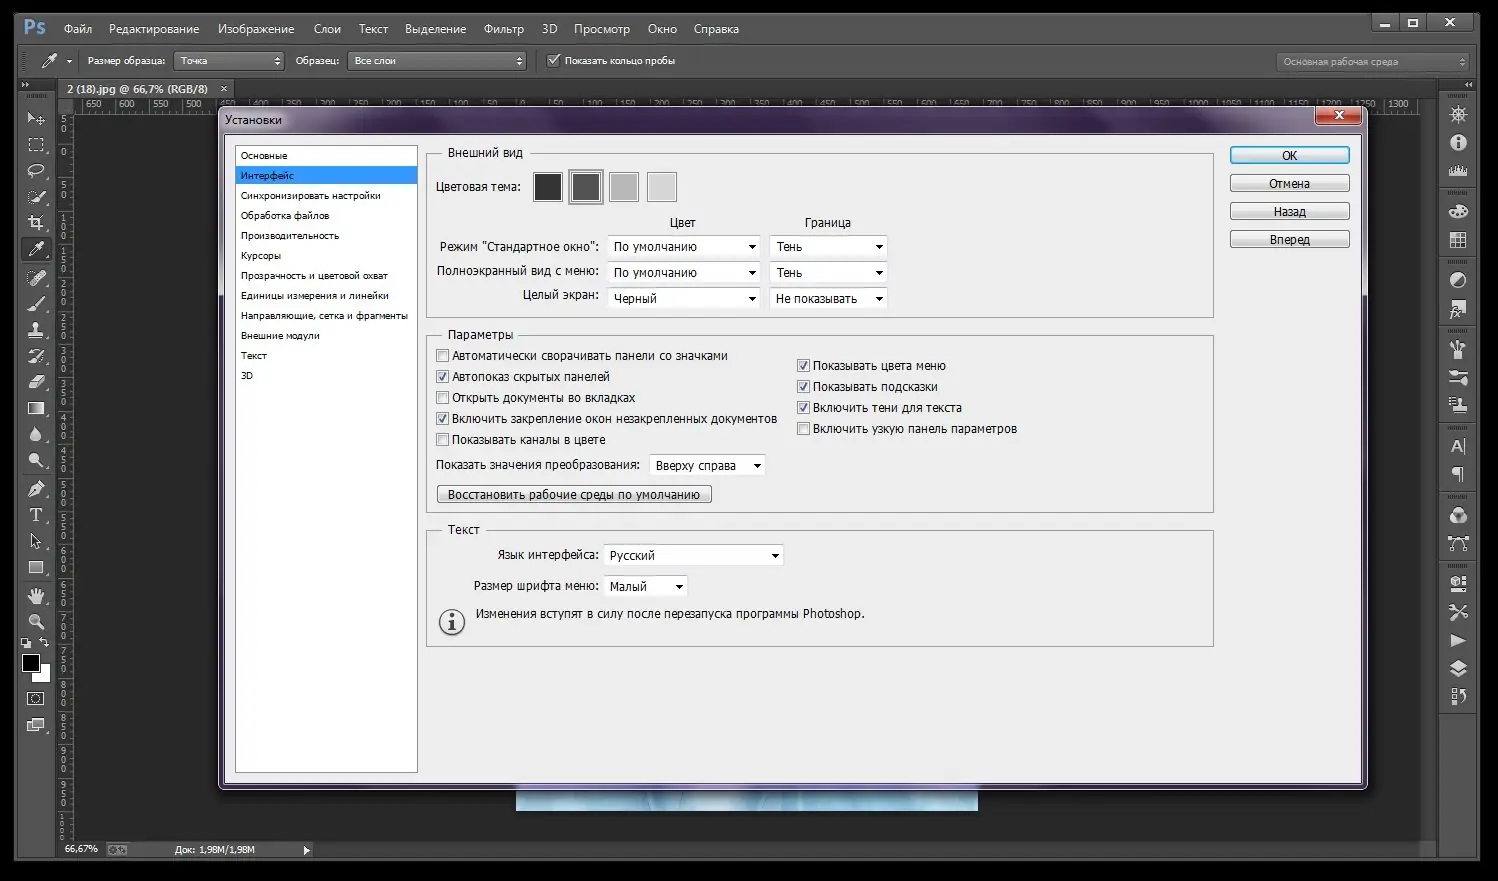
Task: Pick the Brush tool in the toolbar
Action: point(36,303)
